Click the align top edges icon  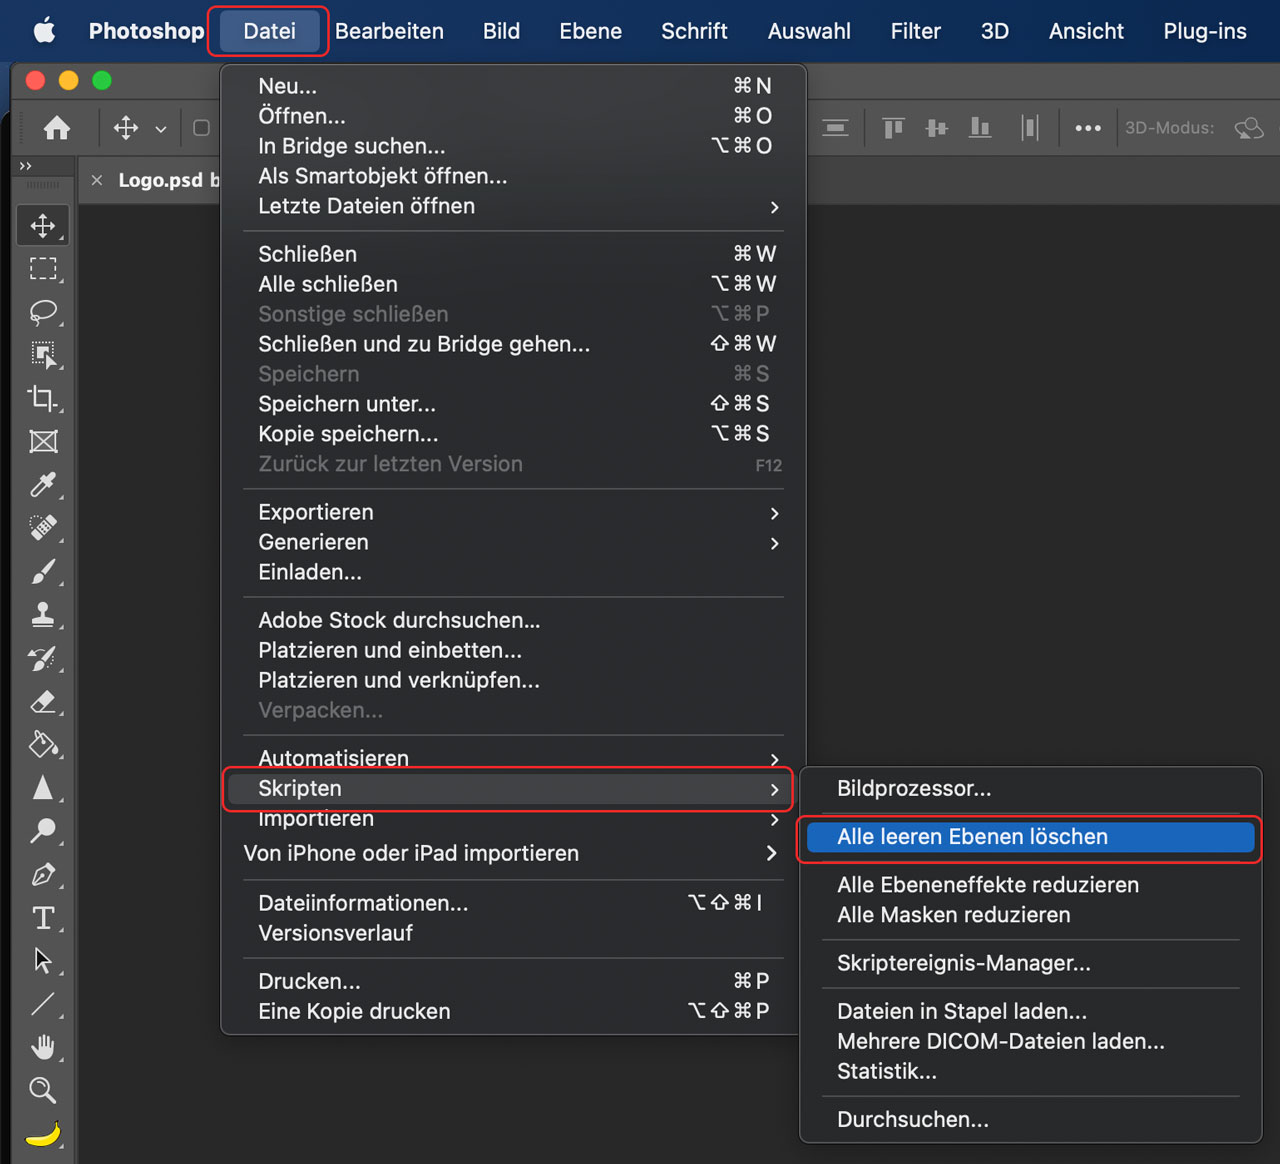[x=893, y=128]
